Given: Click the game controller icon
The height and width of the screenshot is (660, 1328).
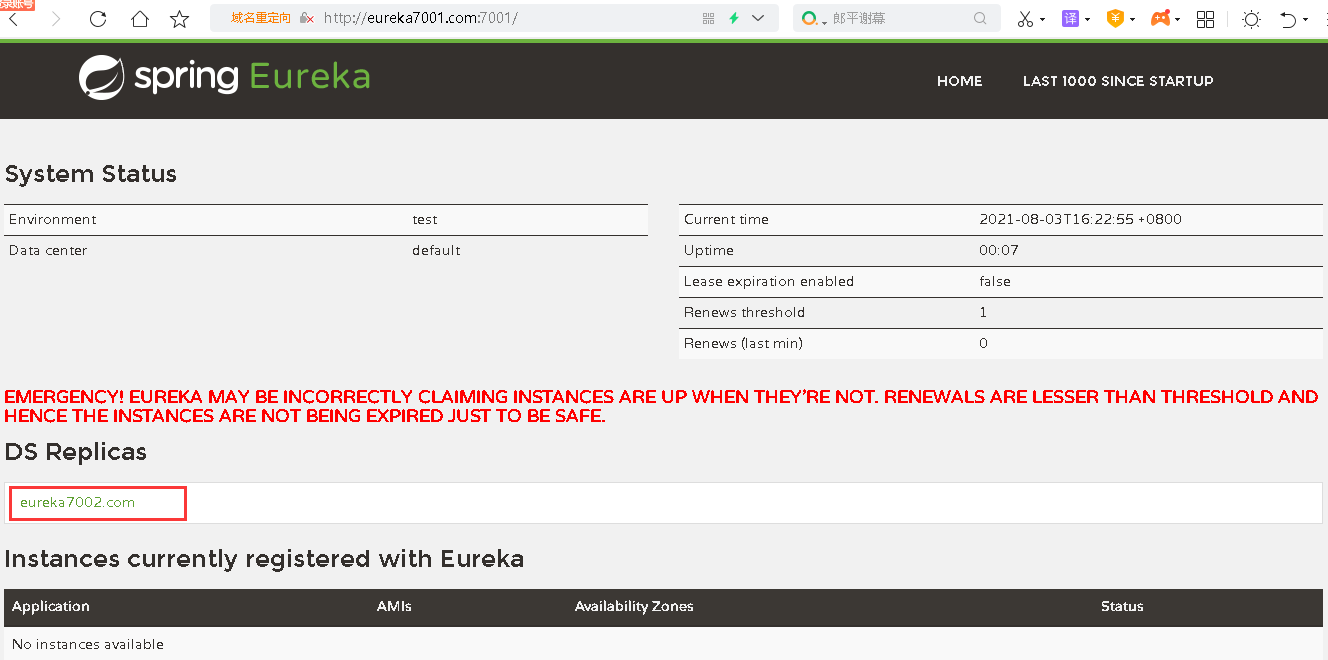Looking at the screenshot, I should point(1160,18).
